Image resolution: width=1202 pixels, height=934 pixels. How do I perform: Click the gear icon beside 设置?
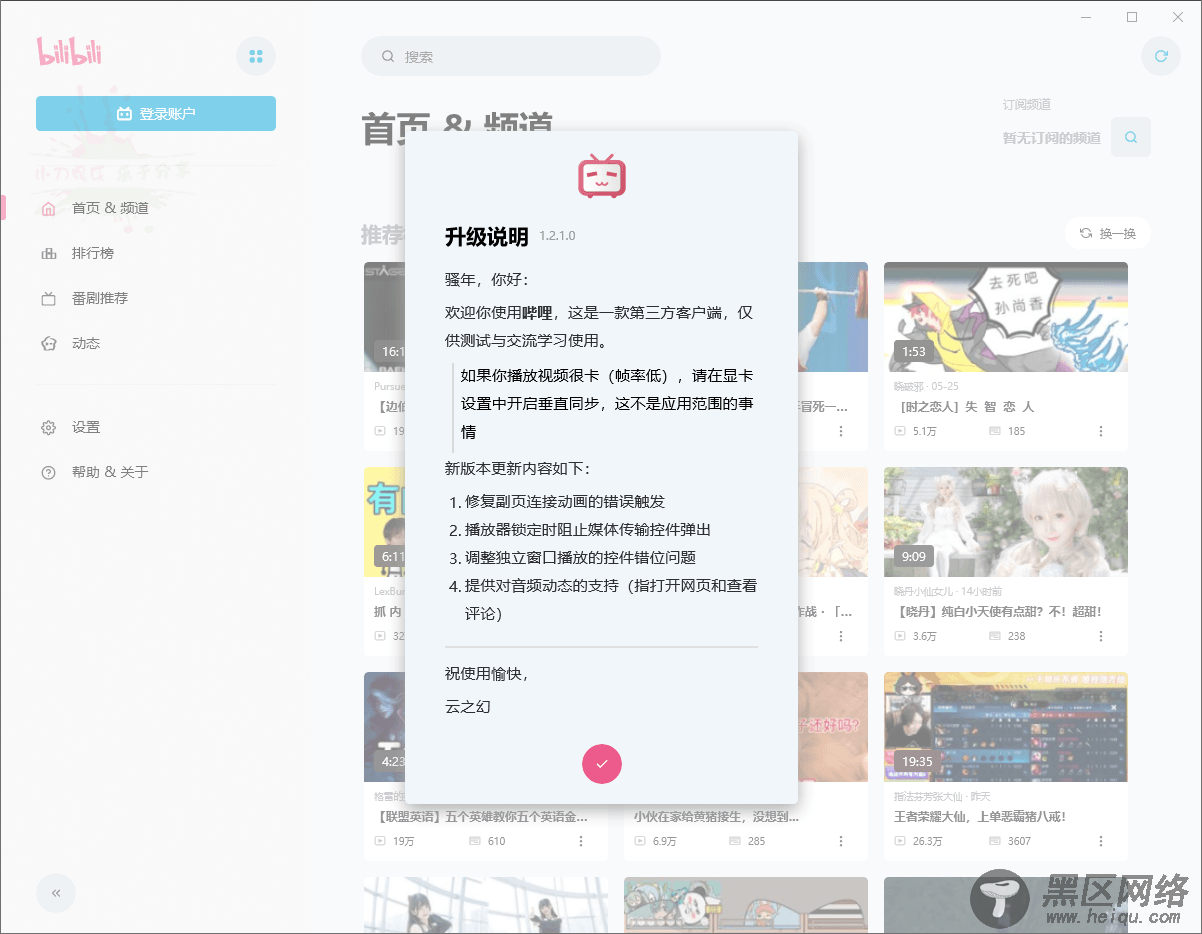(x=48, y=427)
